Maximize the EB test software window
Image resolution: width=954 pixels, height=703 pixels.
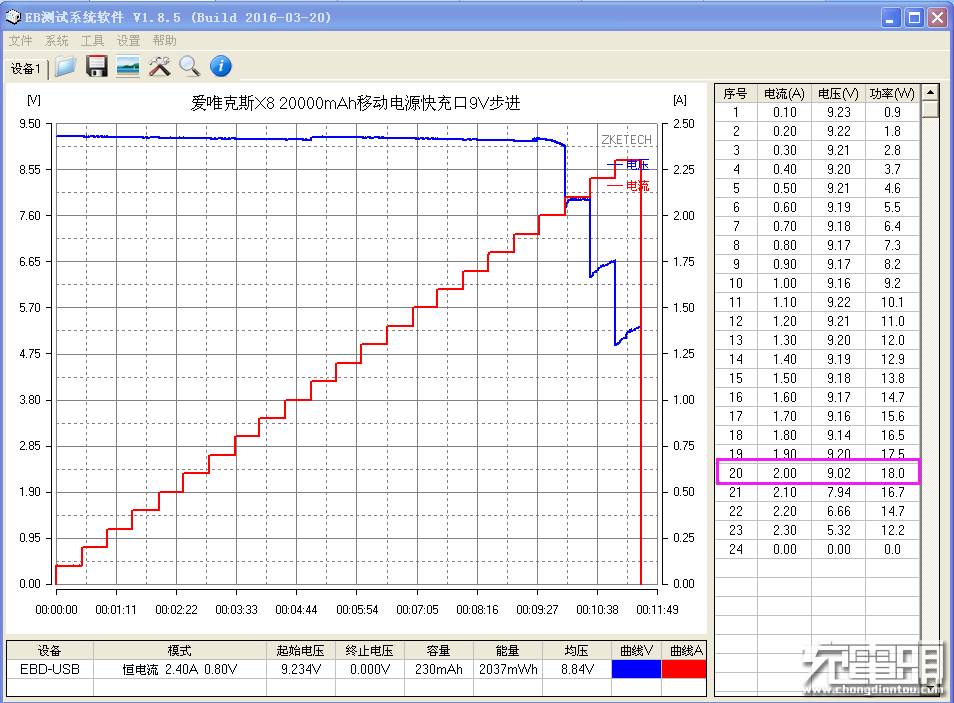pos(914,18)
